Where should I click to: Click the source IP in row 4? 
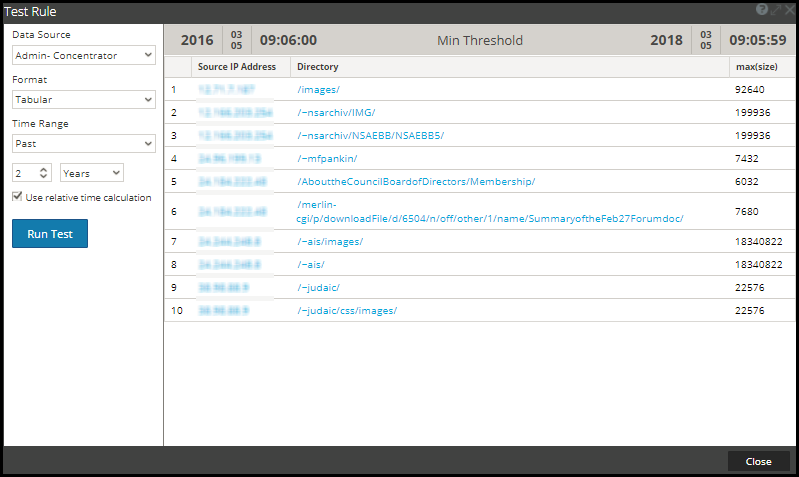point(229,158)
